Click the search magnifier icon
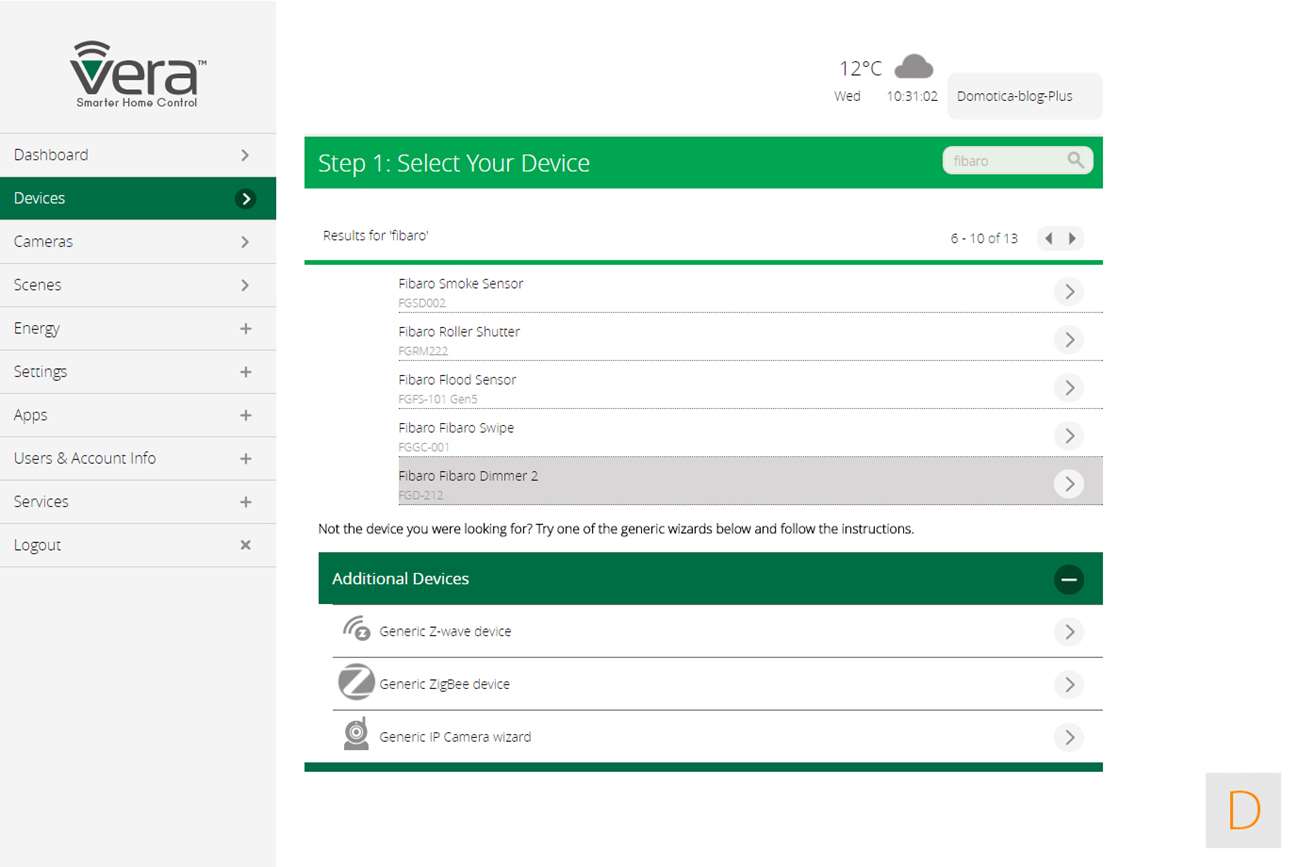The width and height of the screenshot is (1300, 867). [x=1075, y=160]
